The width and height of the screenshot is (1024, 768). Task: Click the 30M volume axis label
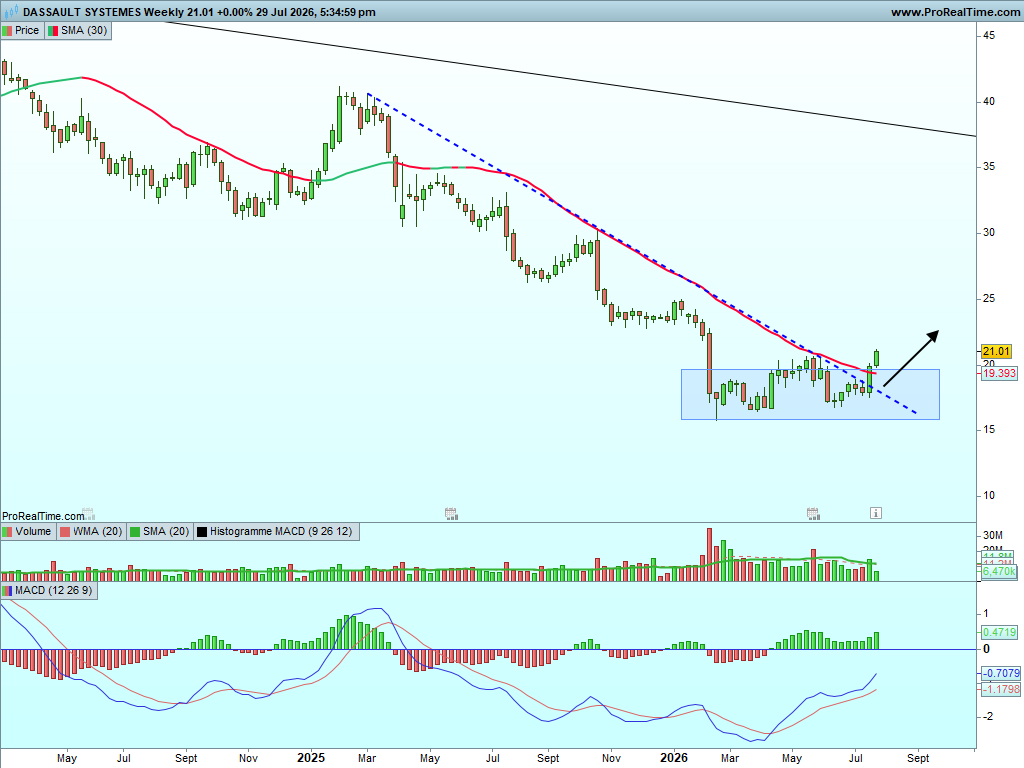992,536
